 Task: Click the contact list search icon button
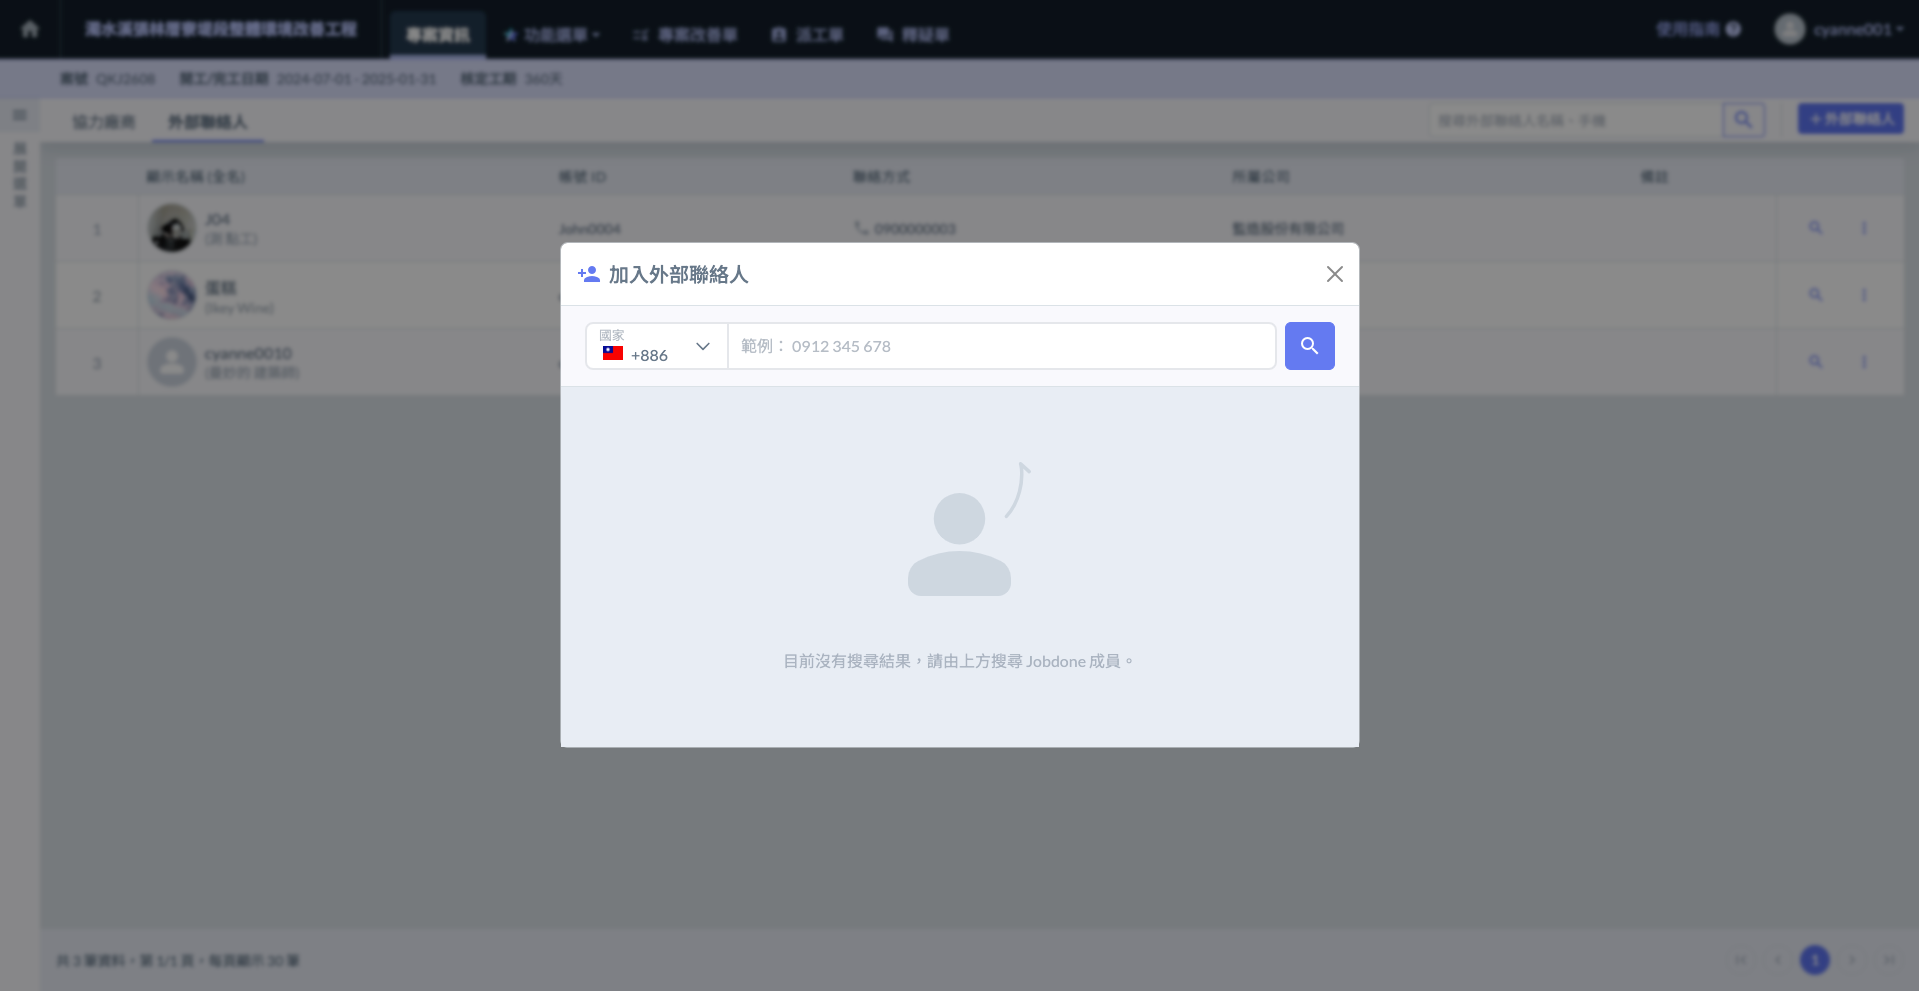tap(1743, 120)
